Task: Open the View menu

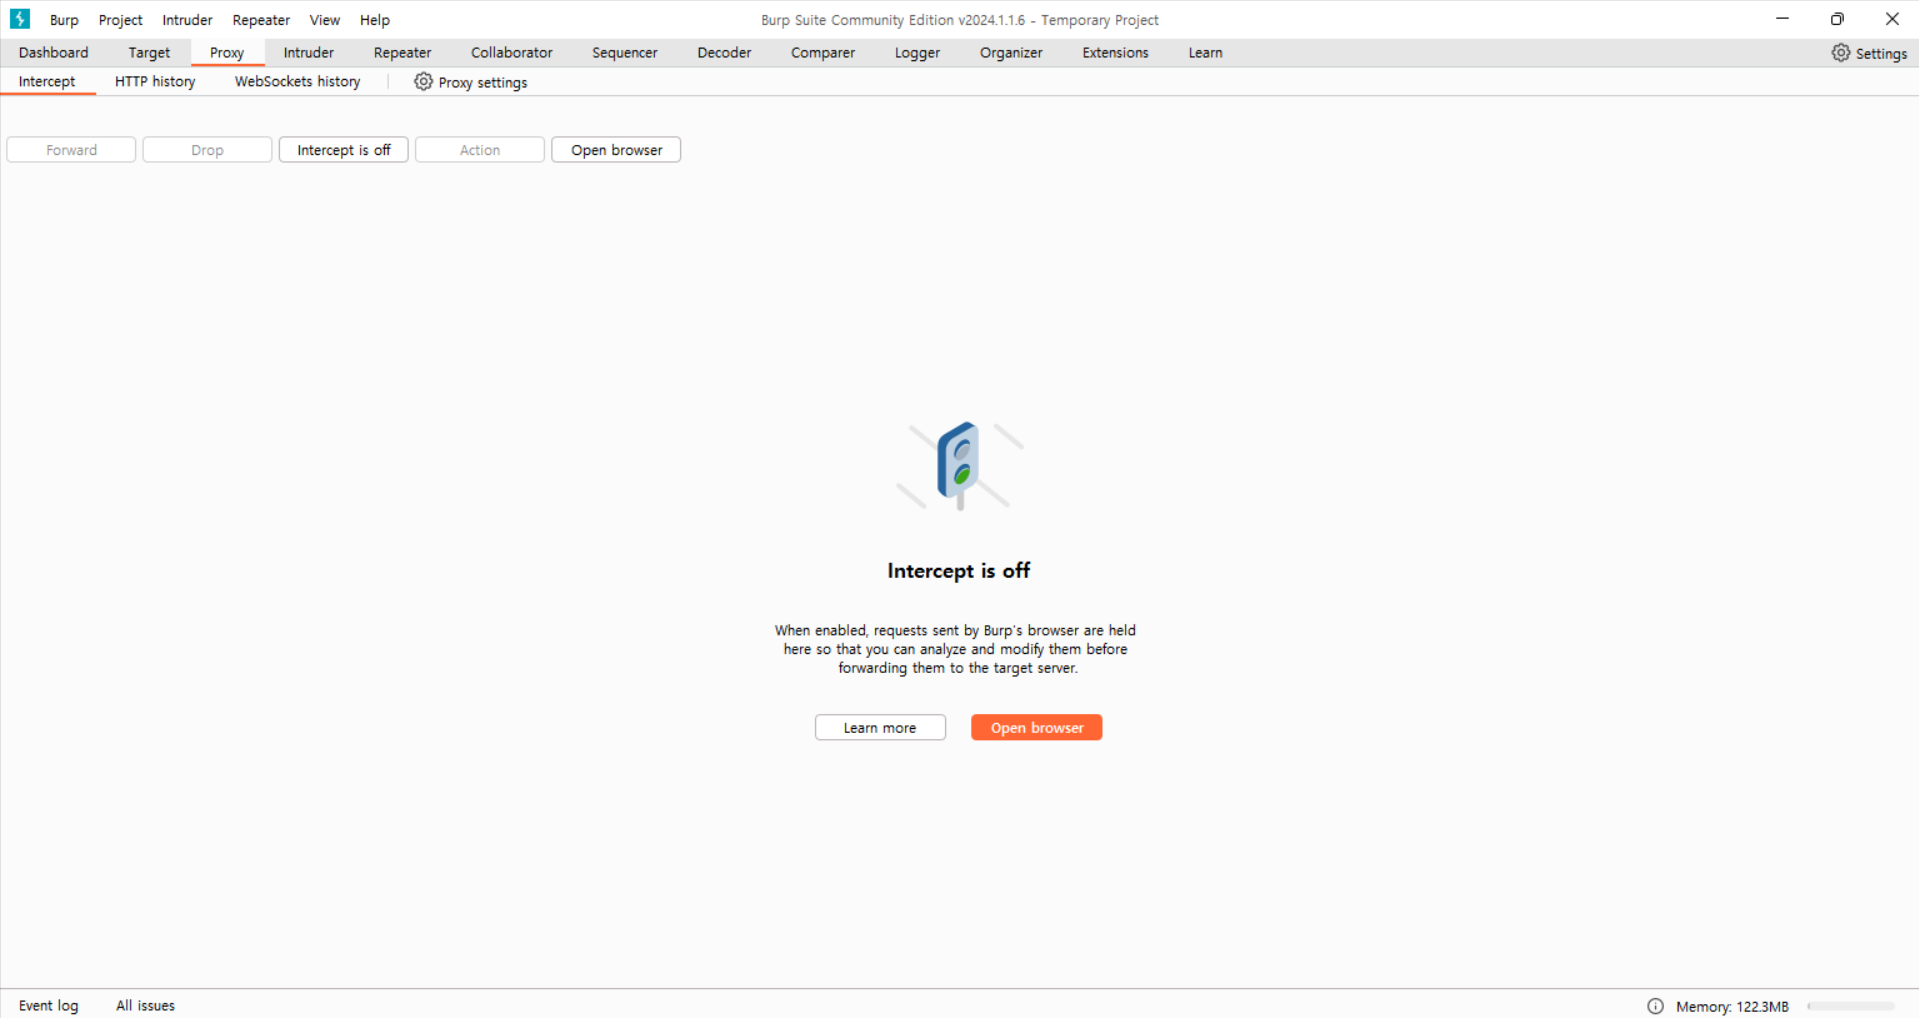Action: pyautogui.click(x=324, y=20)
